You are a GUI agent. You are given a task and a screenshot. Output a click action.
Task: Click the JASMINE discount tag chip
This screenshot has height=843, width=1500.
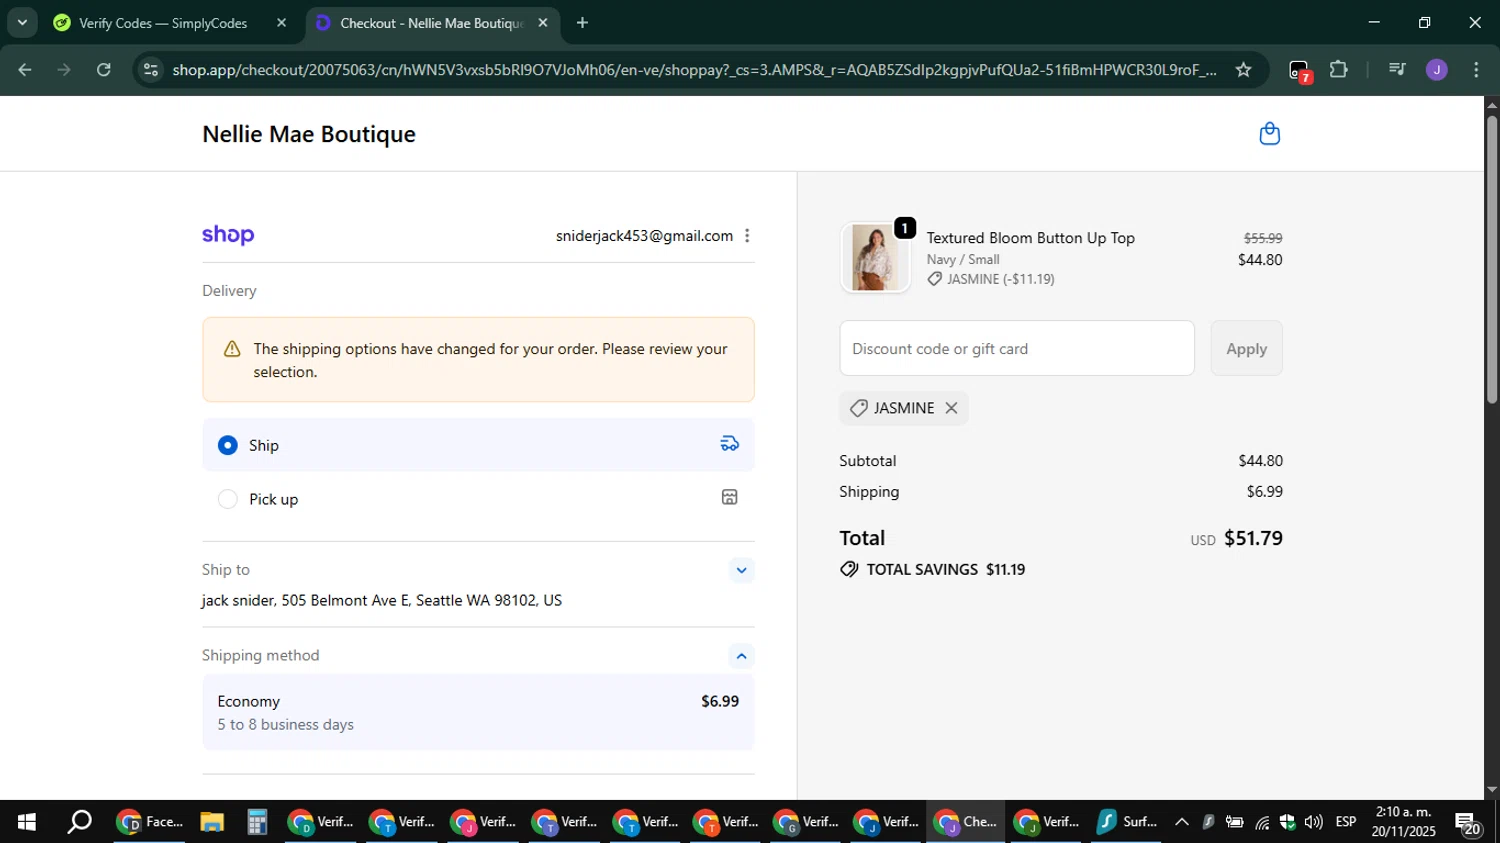(904, 408)
